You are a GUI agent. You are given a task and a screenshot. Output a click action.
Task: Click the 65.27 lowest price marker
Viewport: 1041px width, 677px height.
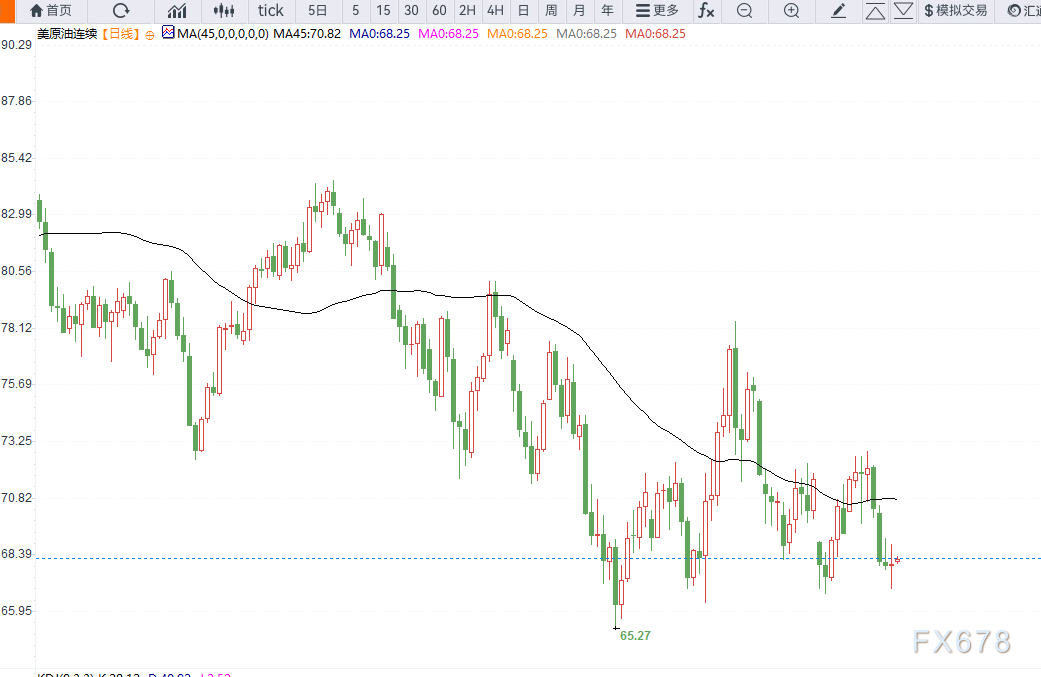click(635, 635)
